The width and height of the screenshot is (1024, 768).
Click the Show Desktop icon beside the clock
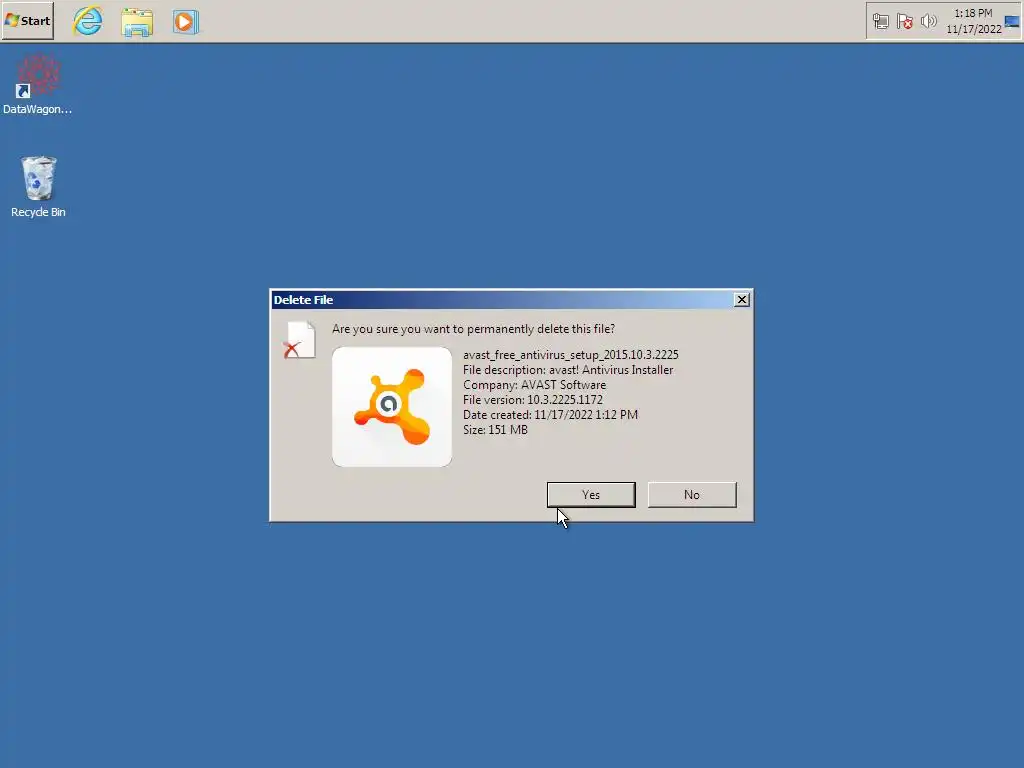[x=1012, y=22]
